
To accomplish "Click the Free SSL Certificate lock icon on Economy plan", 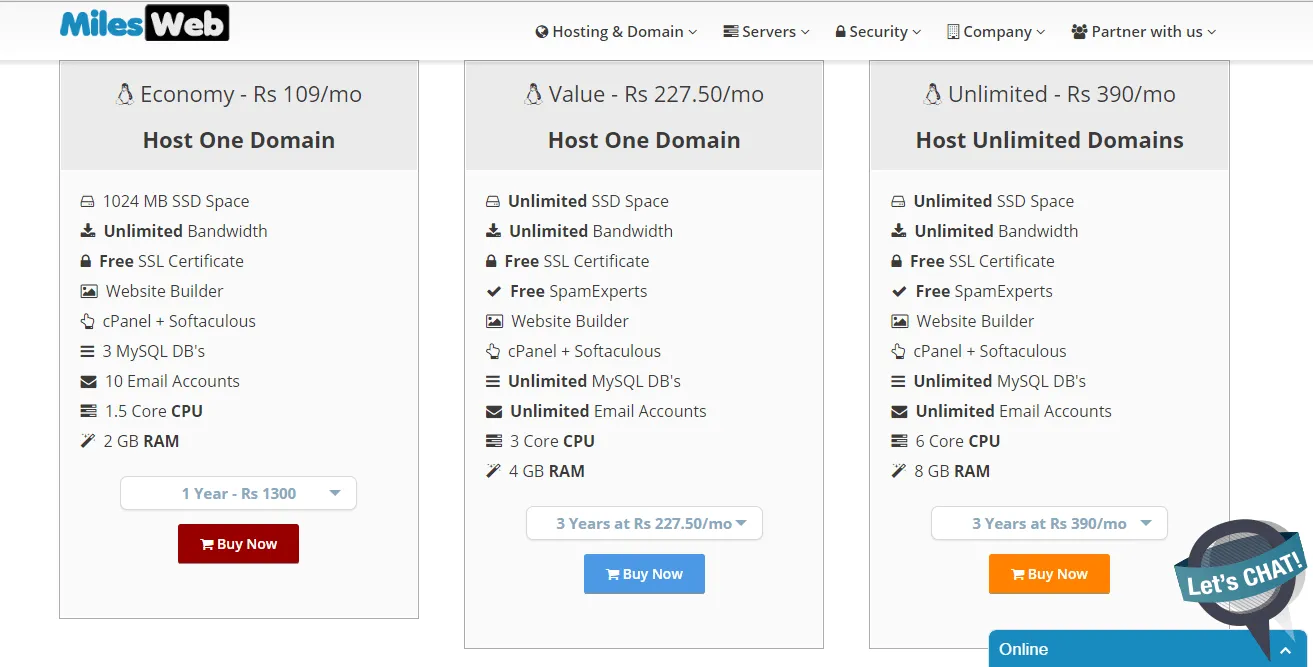I will pyautogui.click(x=87, y=261).
